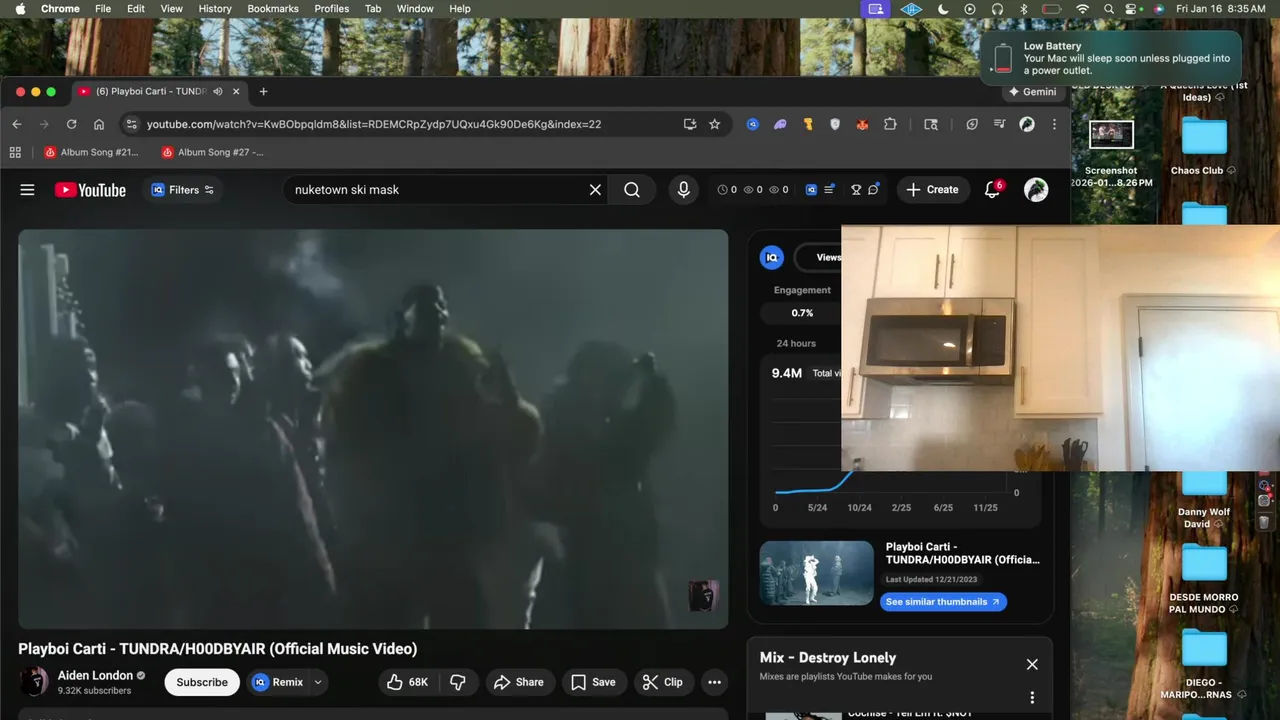Open the TUNDRA/H00DBYAIR thumbnail in vidIQ panel
Screen dimensions: 1280x720
(817, 573)
